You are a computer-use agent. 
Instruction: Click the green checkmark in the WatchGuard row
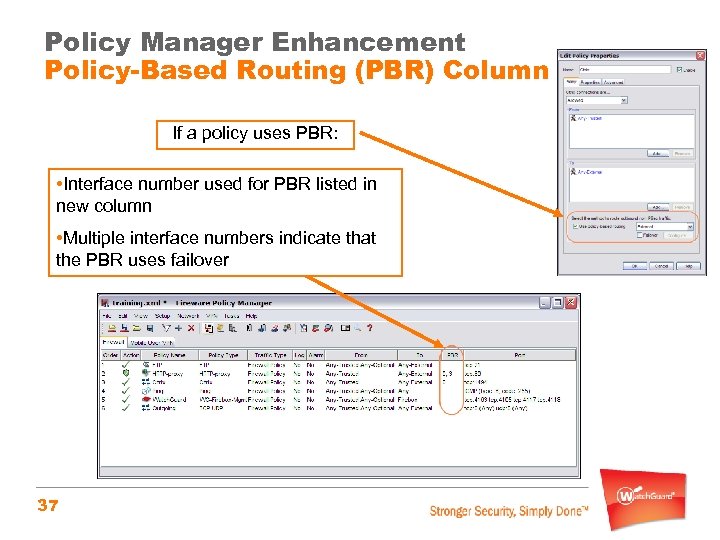point(126,399)
